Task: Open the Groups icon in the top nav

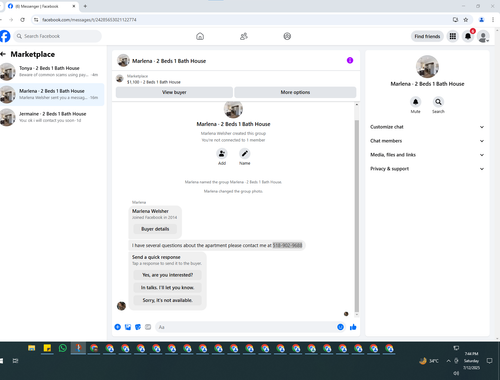Action: (287, 36)
